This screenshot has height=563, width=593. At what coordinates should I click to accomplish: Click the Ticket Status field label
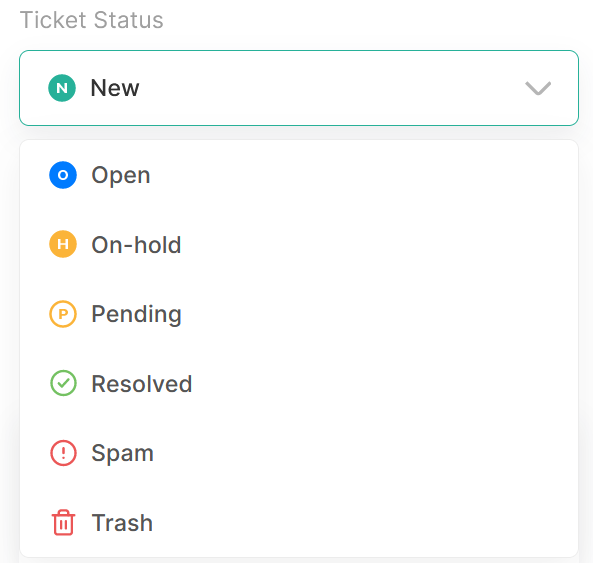point(92,20)
